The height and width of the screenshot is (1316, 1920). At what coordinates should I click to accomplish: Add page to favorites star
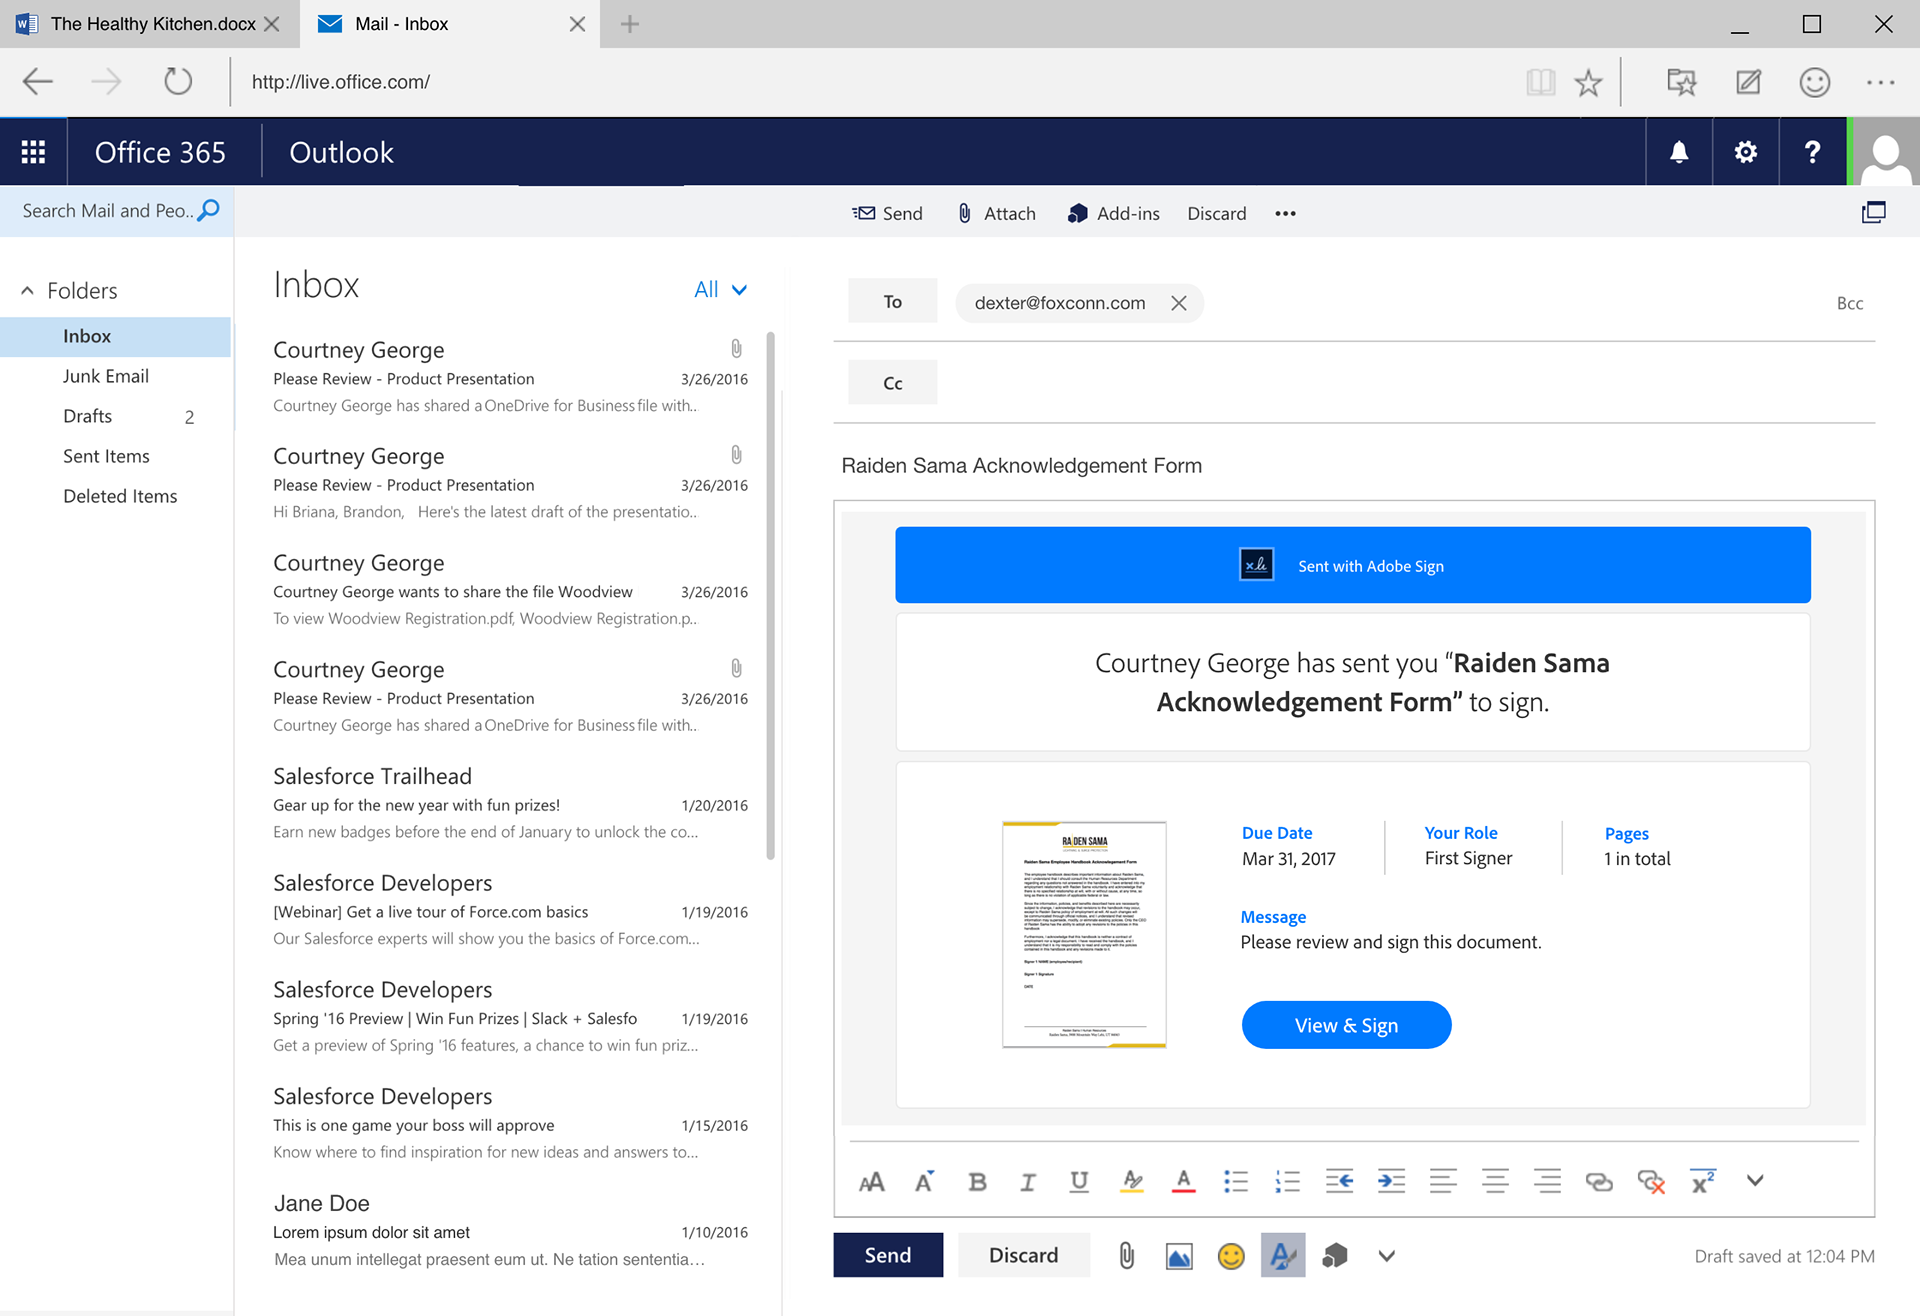point(1588,82)
